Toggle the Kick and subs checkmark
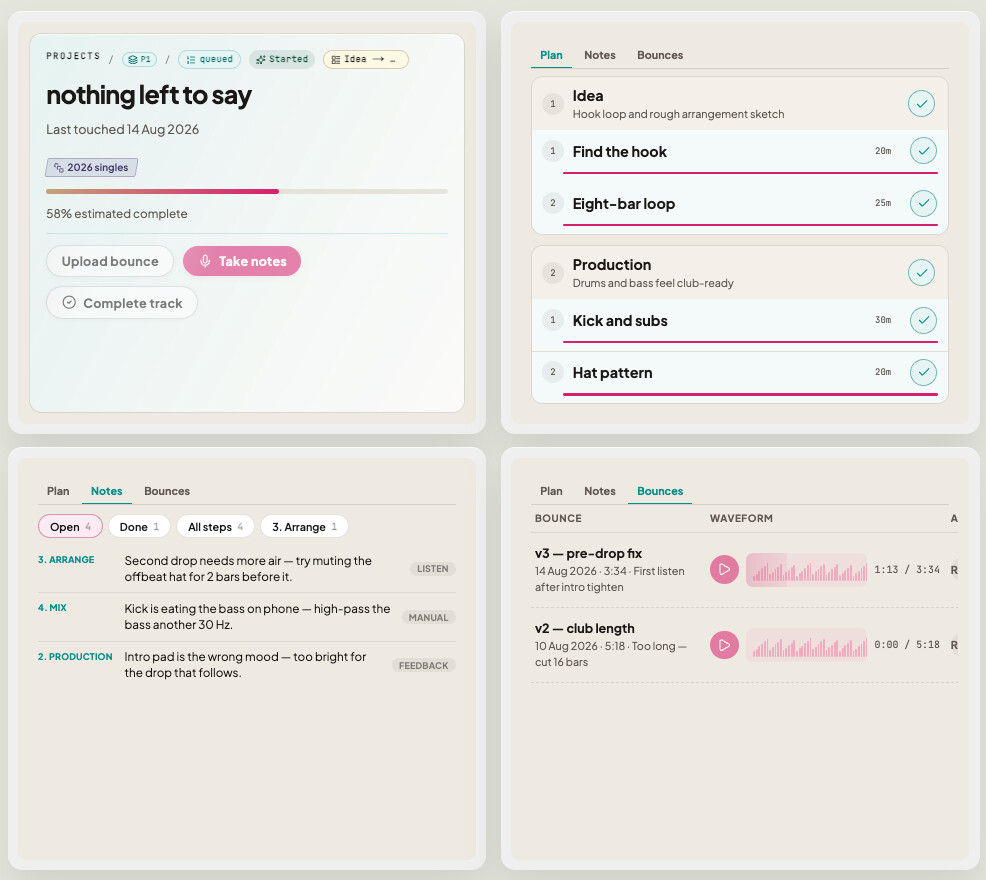This screenshot has width=986, height=880. point(923,320)
